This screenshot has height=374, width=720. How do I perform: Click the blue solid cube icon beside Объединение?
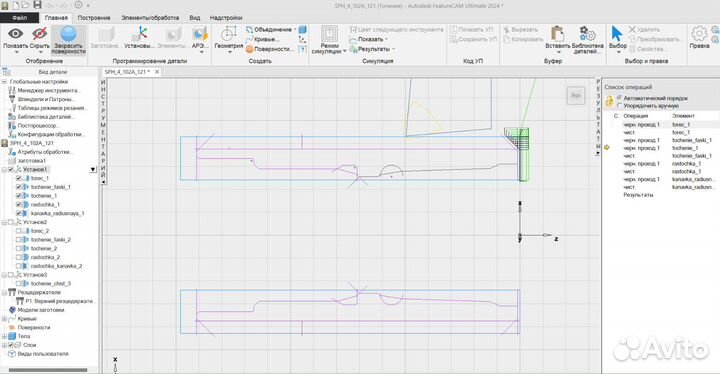pyautogui.click(x=303, y=29)
